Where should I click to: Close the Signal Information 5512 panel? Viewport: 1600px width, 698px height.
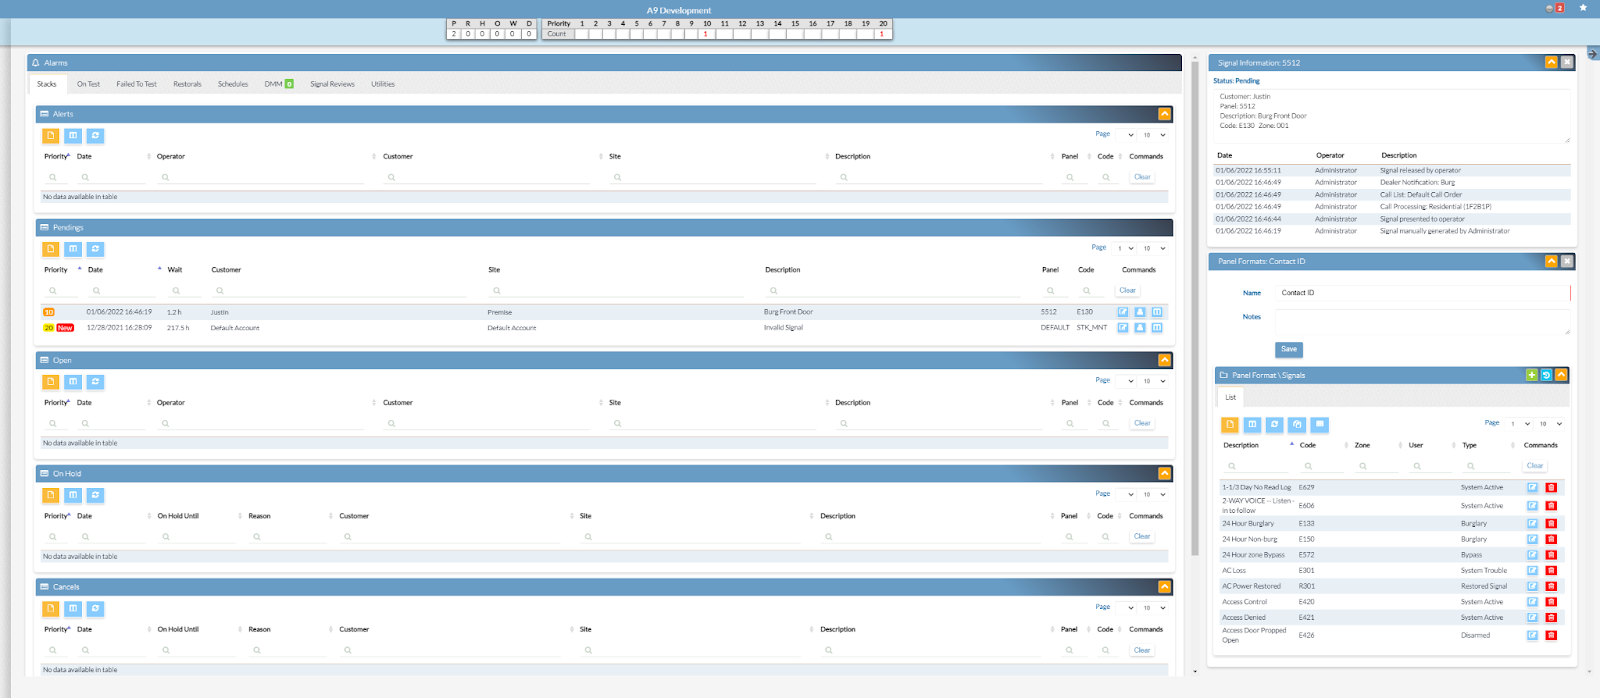tap(1567, 62)
